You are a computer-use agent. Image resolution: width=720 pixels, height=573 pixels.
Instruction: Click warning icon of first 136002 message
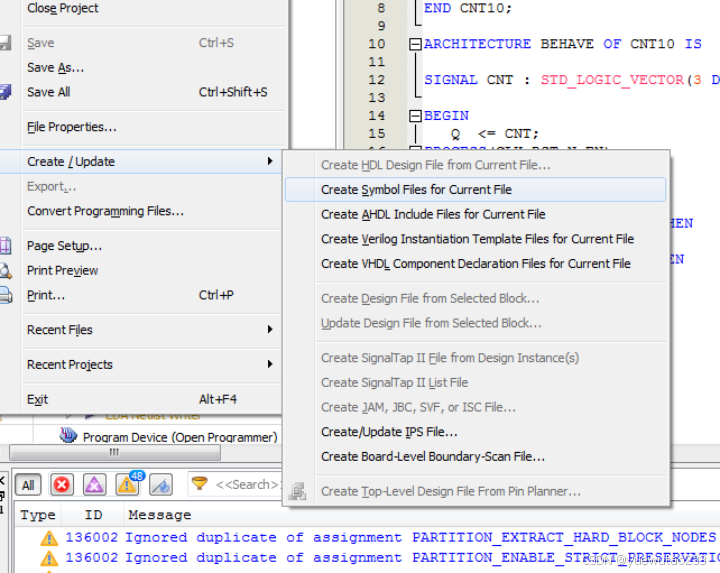pos(49,538)
